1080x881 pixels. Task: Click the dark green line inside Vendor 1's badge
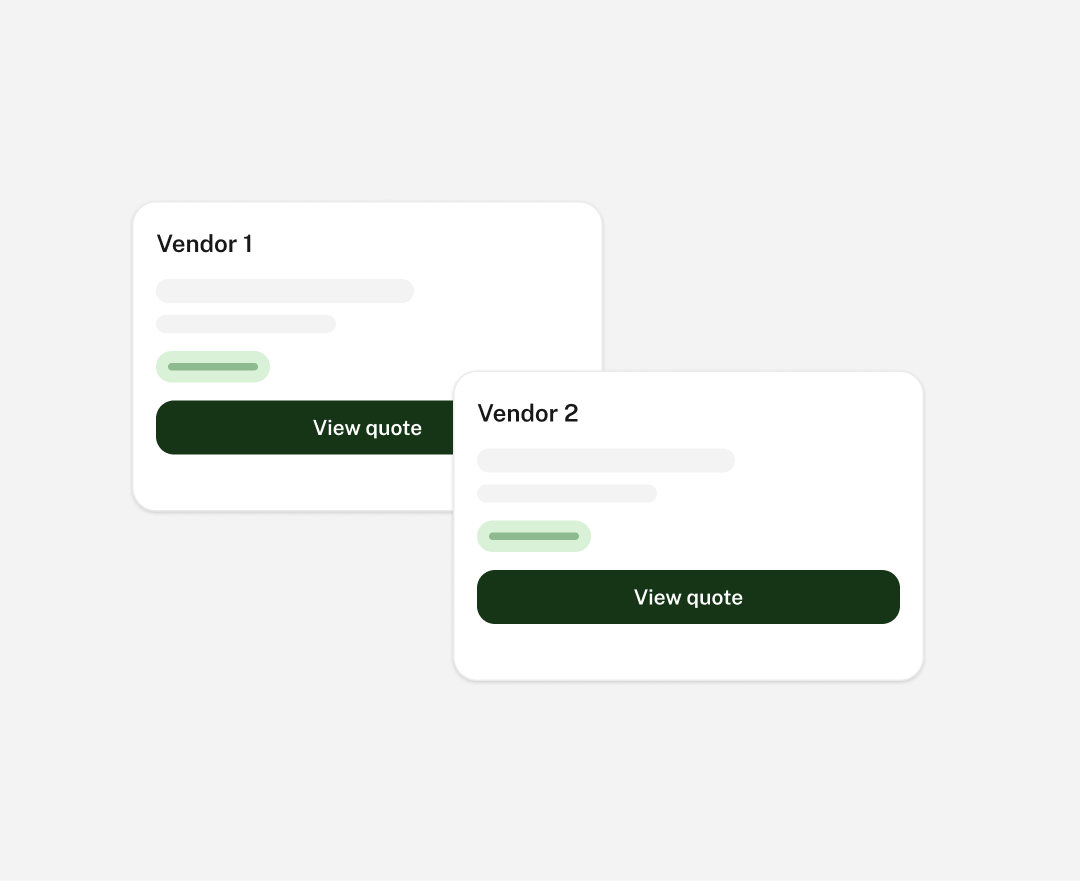[213, 367]
